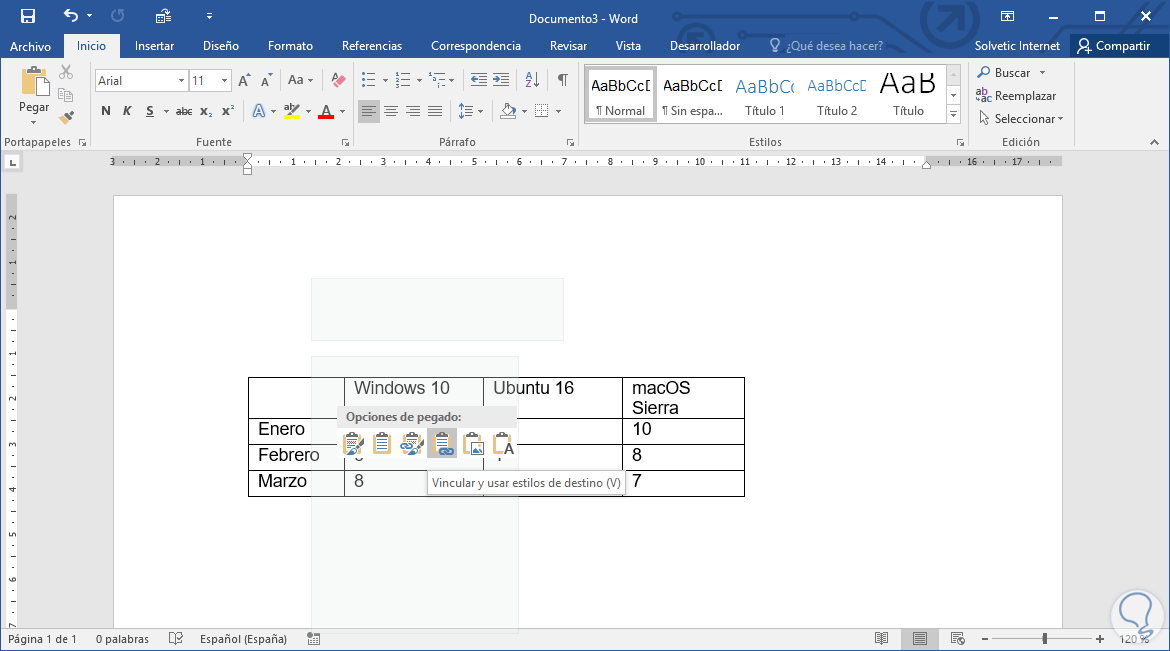Screen dimensions: 1170x651
Task: Open shading paint bucket
Action: coord(508,111)
